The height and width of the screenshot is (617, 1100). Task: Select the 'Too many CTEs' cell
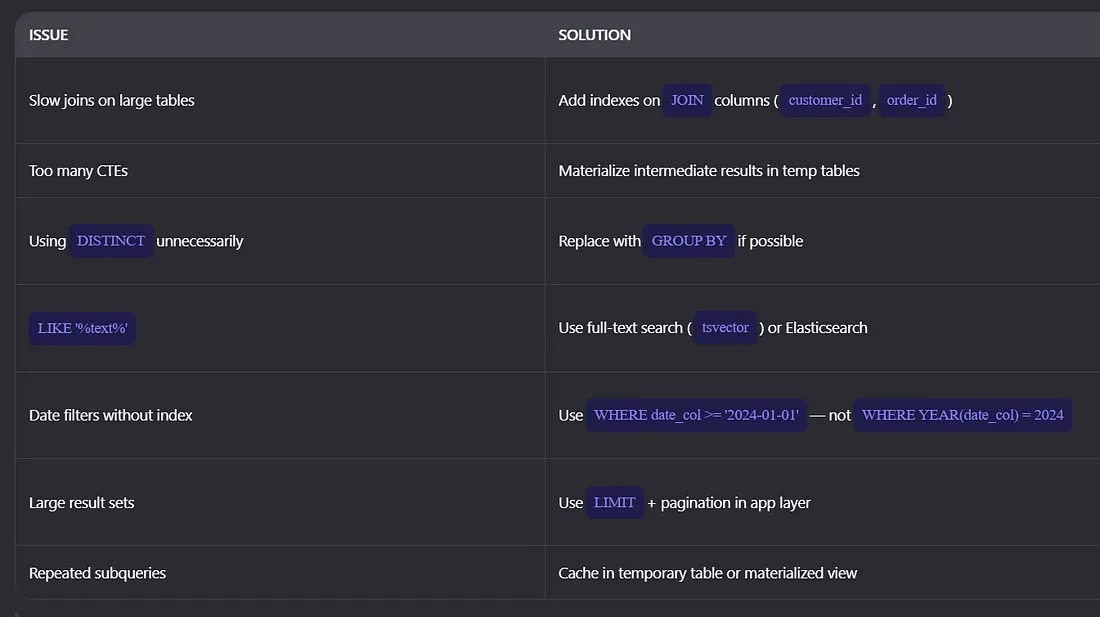coord(78,170)
